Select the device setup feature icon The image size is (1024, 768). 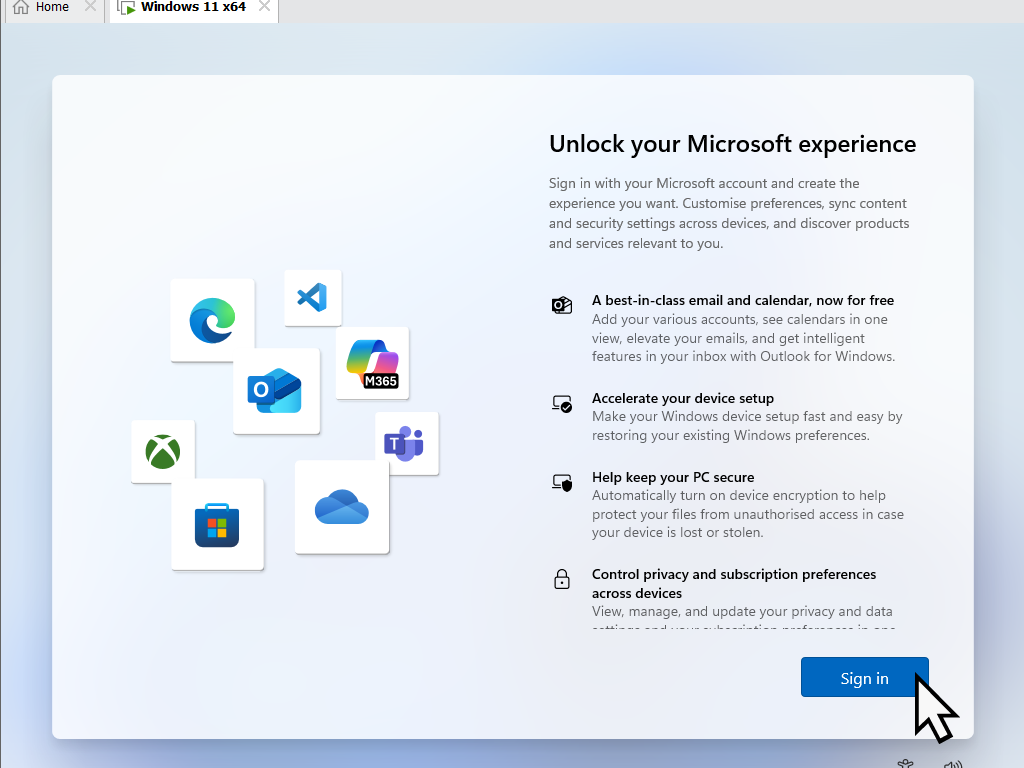pyautogui.click(x=562, y=403)
